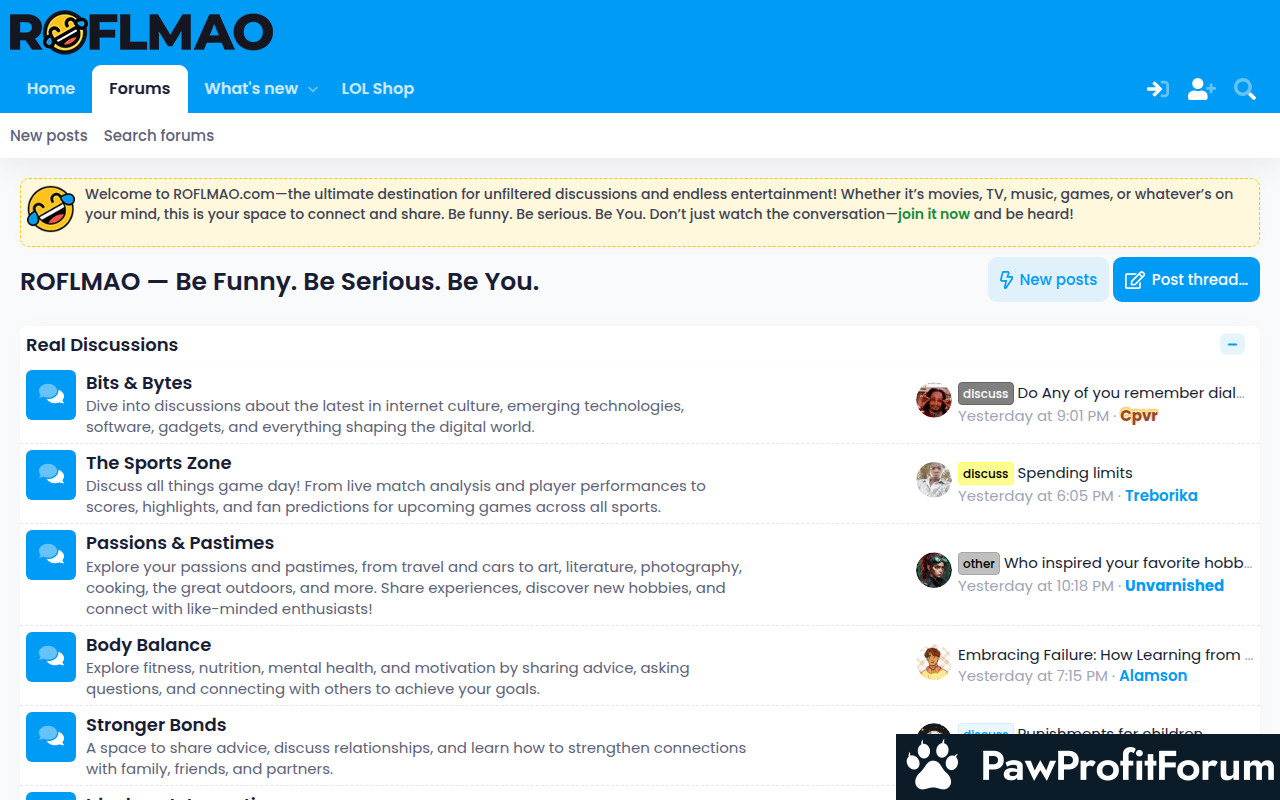The width and height of the screenshot is (1280, 800).
Task: Select the Forums tab
Action: [x=140, y=88]
